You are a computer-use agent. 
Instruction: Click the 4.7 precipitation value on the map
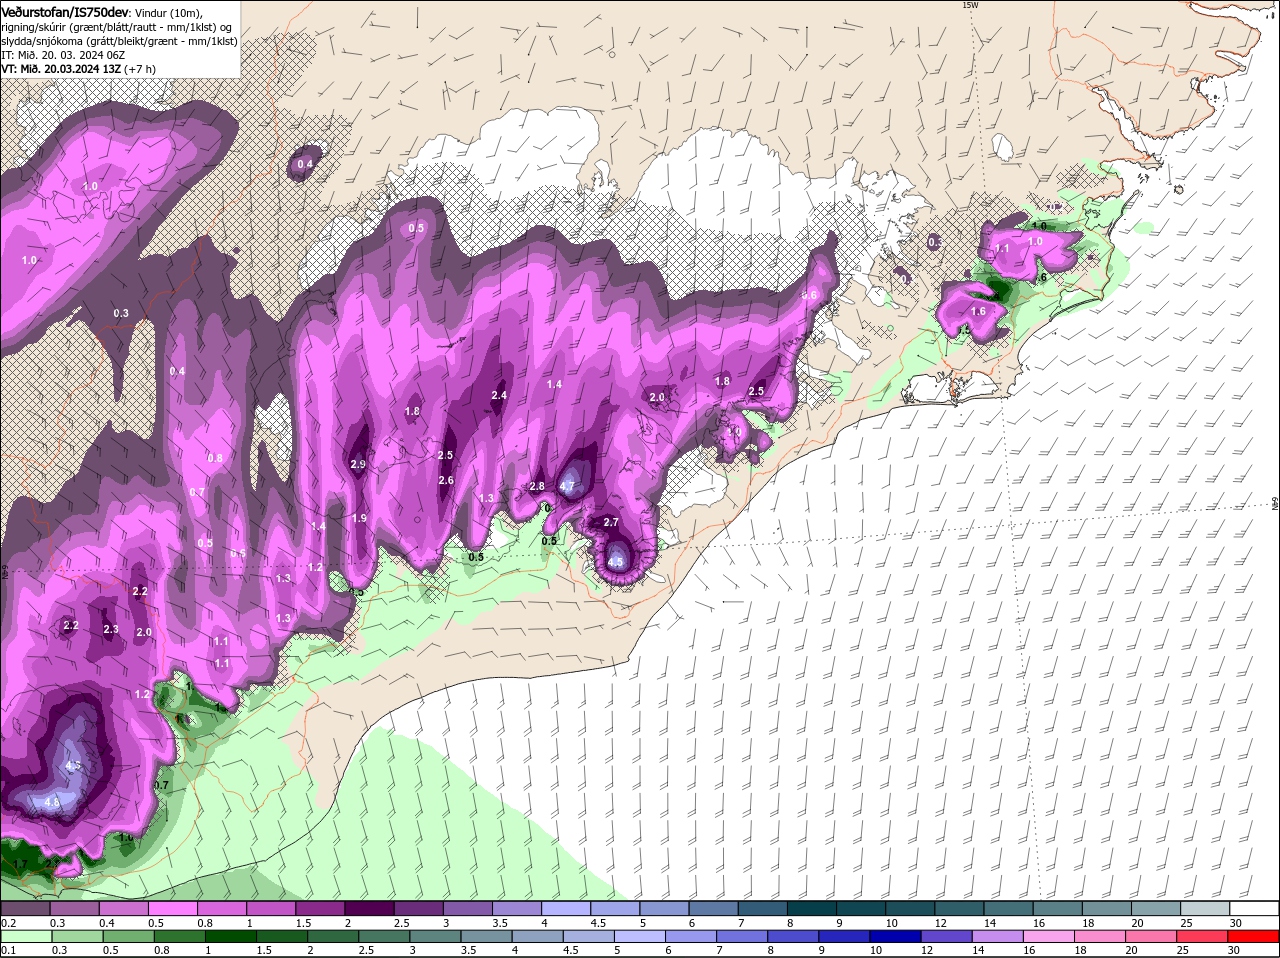pos(568,487)
